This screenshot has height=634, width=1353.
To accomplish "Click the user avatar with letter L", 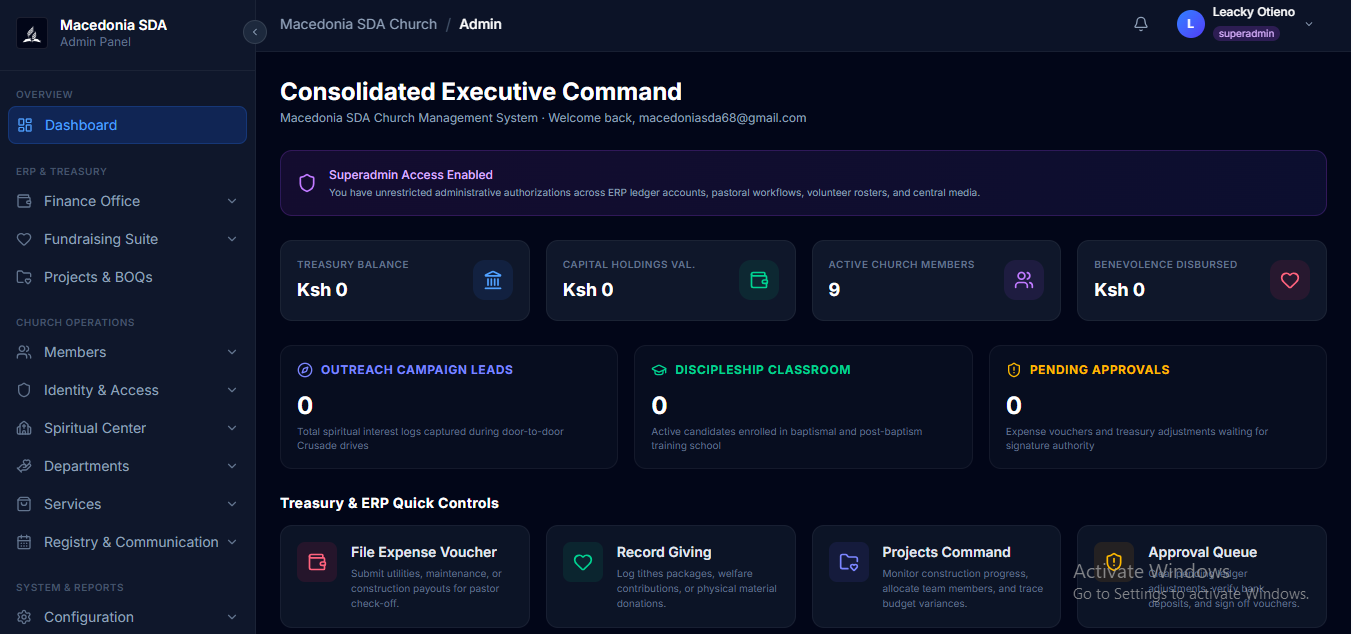I will click(1191, 24).
